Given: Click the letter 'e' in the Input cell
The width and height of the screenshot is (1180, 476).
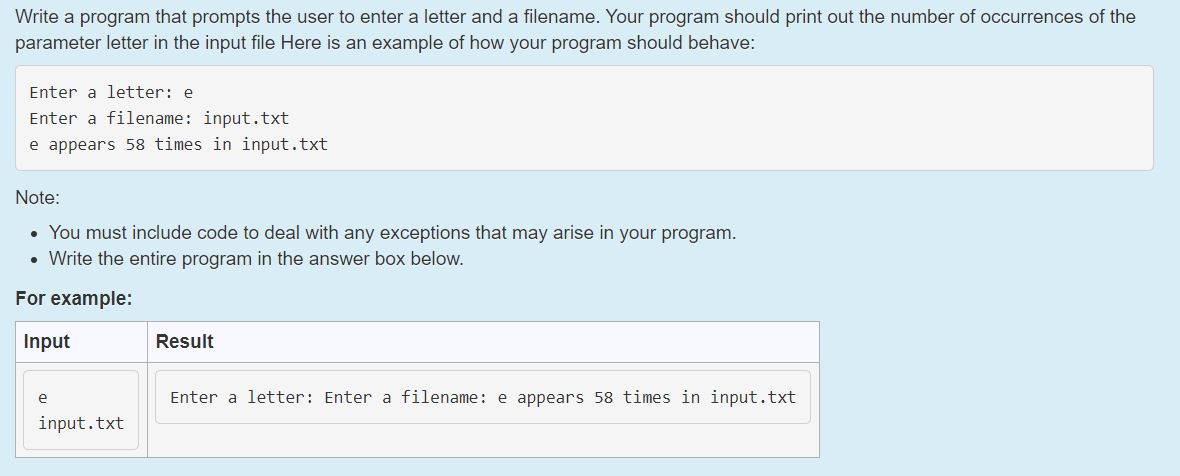Looking at the screenshot, I should [x=43, y=397].
